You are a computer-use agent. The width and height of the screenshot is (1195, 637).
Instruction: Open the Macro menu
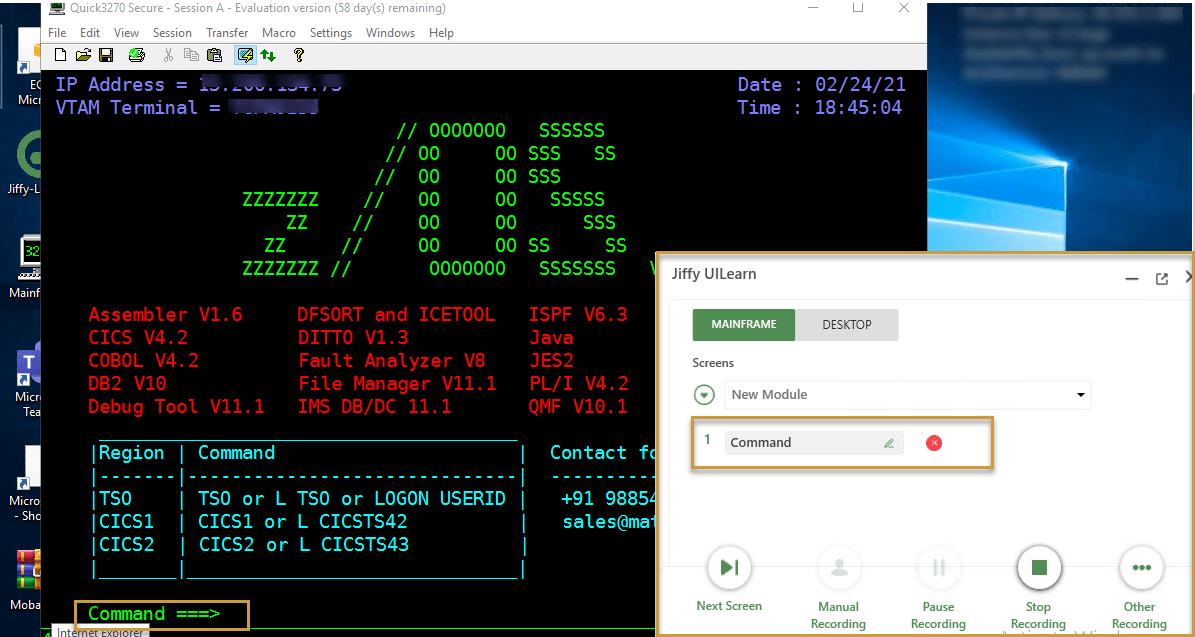278,32
